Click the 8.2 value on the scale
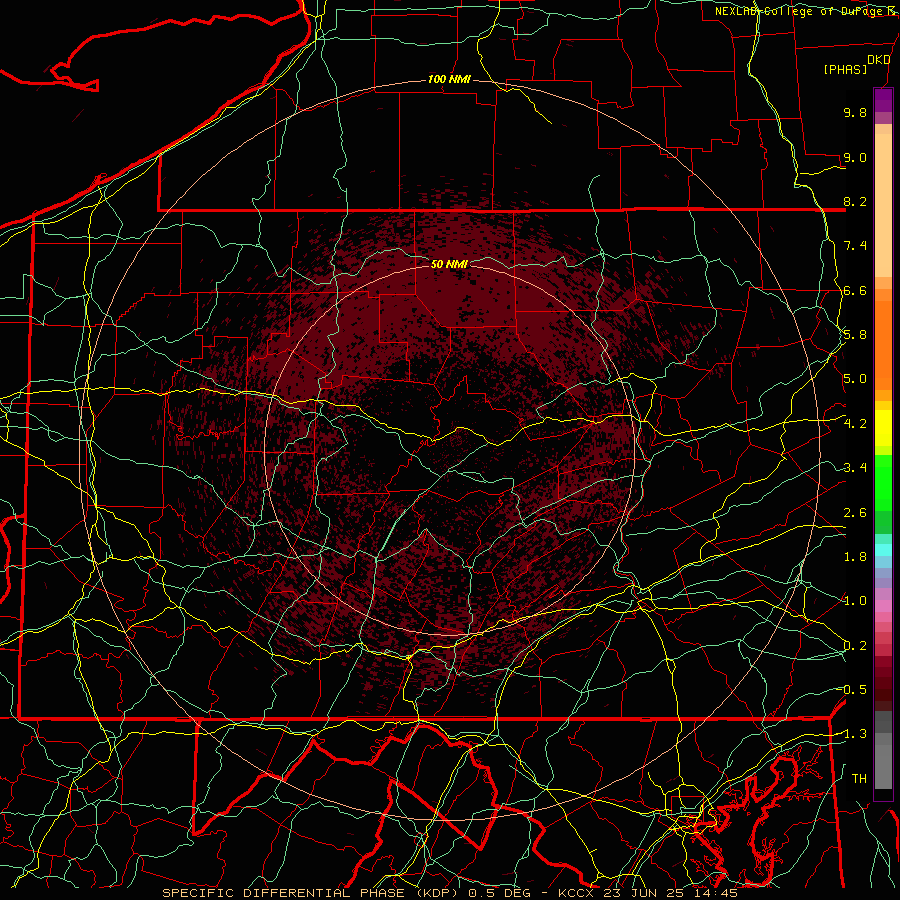Image resolution: width=900 pixels, height=900 pixels. 855,201
